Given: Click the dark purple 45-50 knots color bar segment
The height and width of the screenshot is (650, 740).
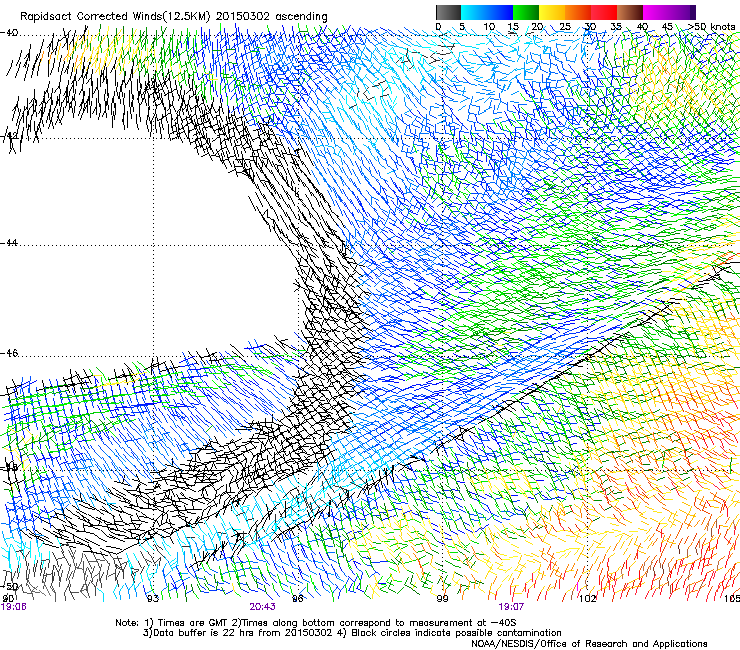Looking at the screenshot, I should 682,12.
